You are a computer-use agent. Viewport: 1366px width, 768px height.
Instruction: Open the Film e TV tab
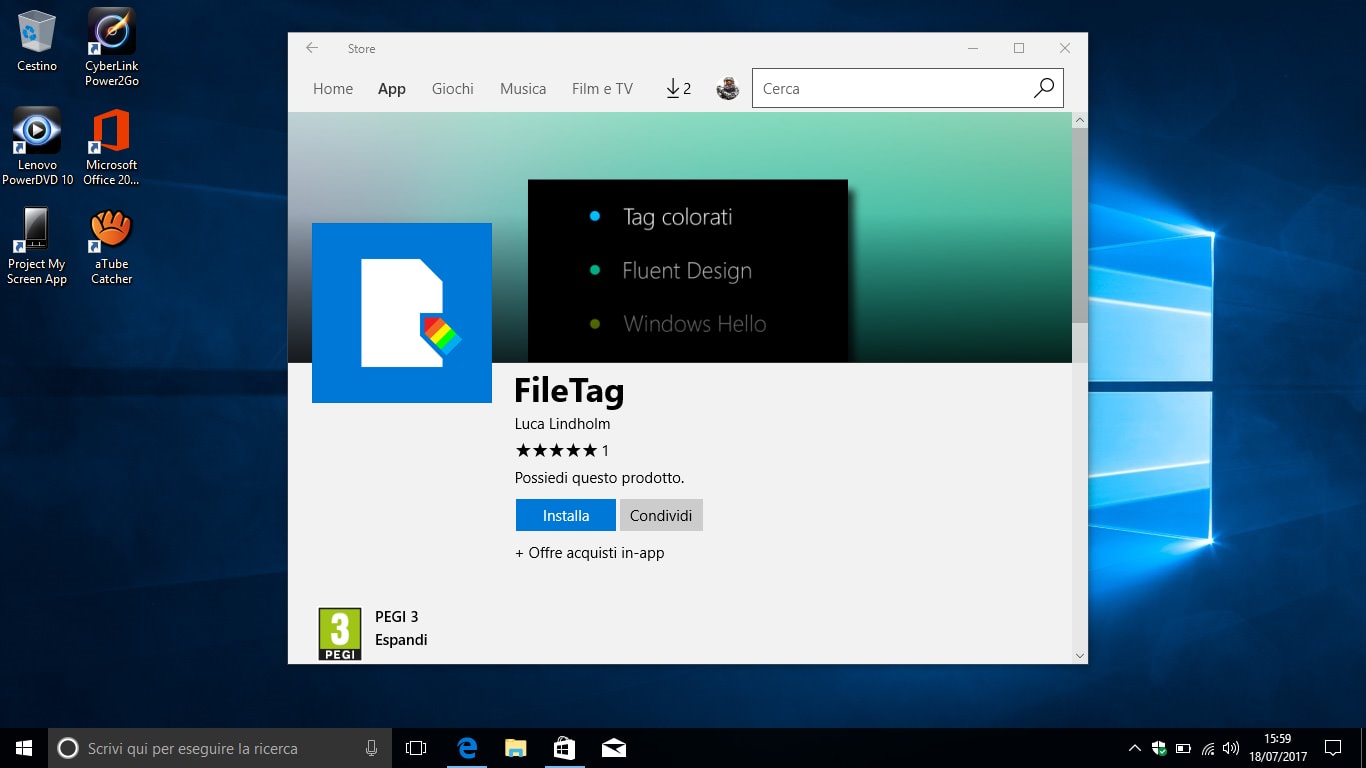(602, 89)
